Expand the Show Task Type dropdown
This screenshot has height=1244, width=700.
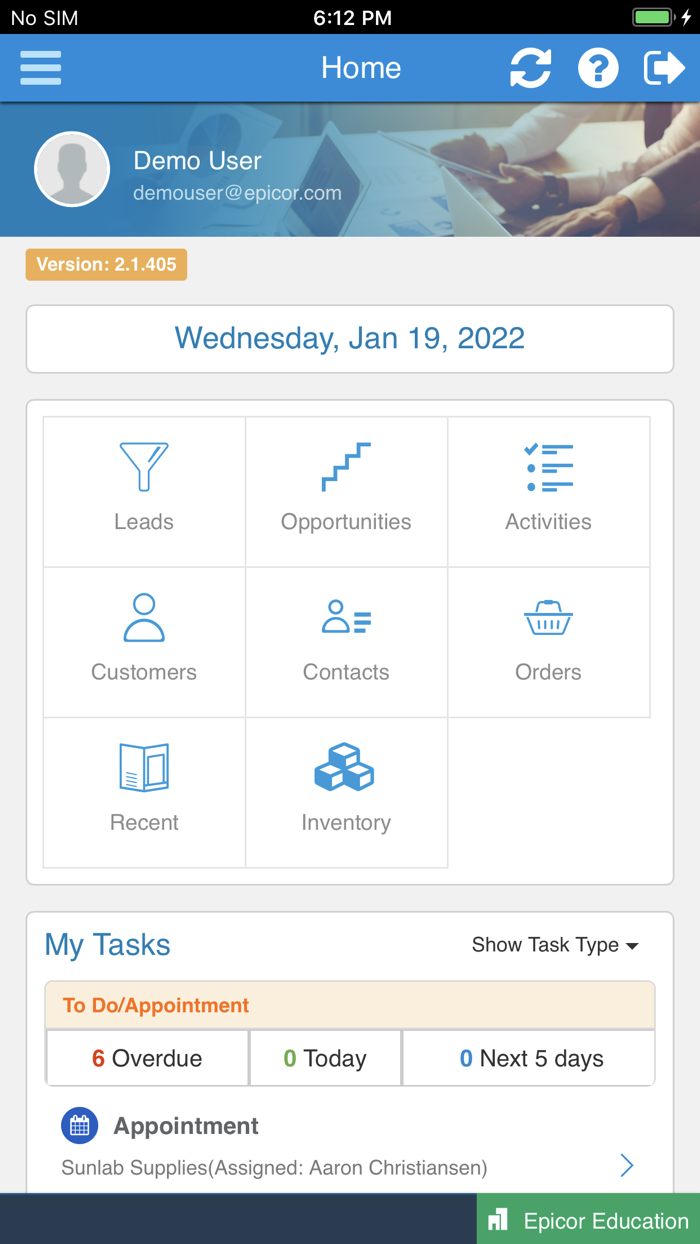pos(555,945)
